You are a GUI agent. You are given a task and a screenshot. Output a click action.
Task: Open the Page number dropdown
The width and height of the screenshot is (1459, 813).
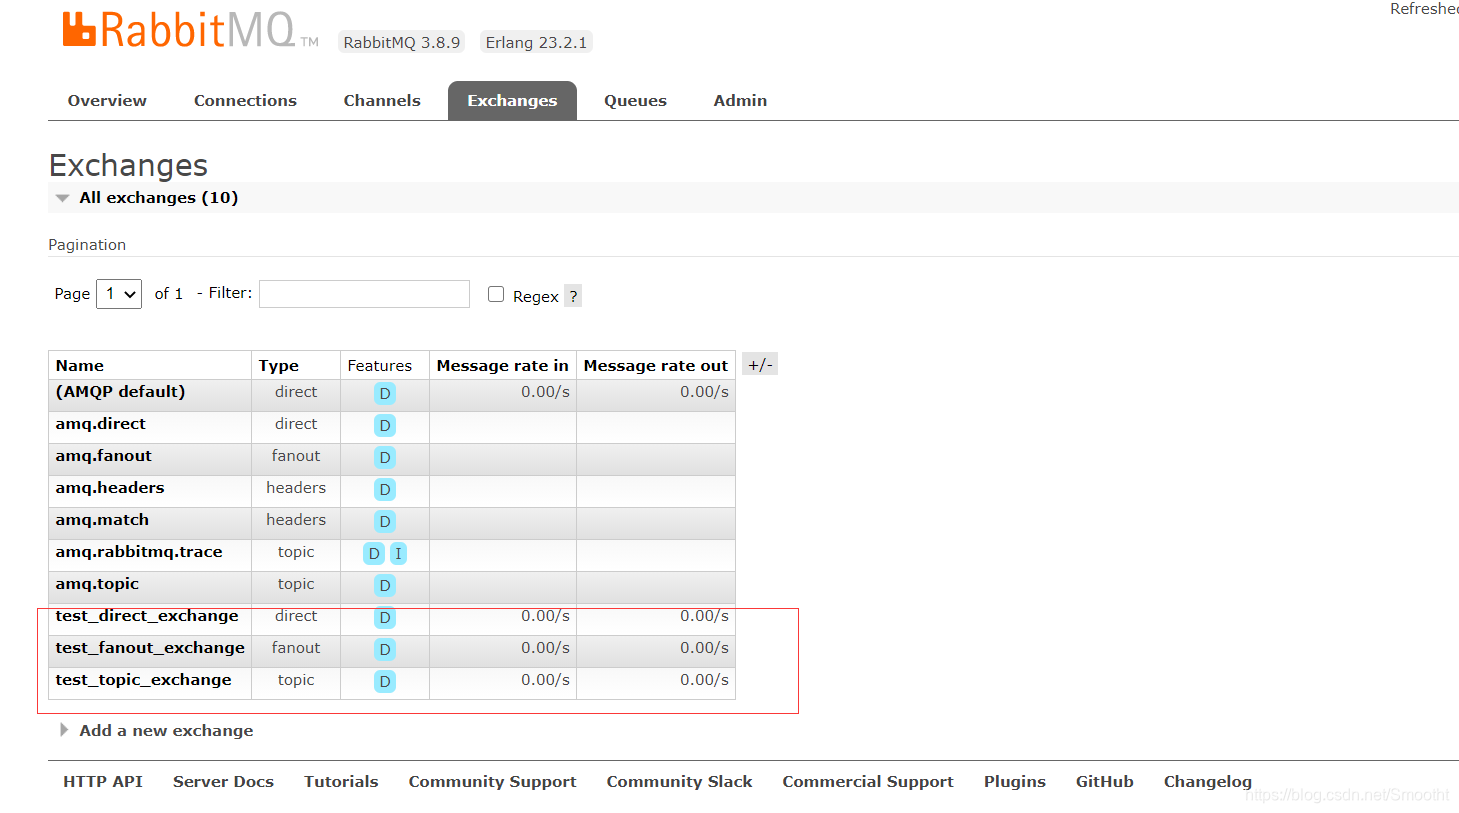(119, 294)
